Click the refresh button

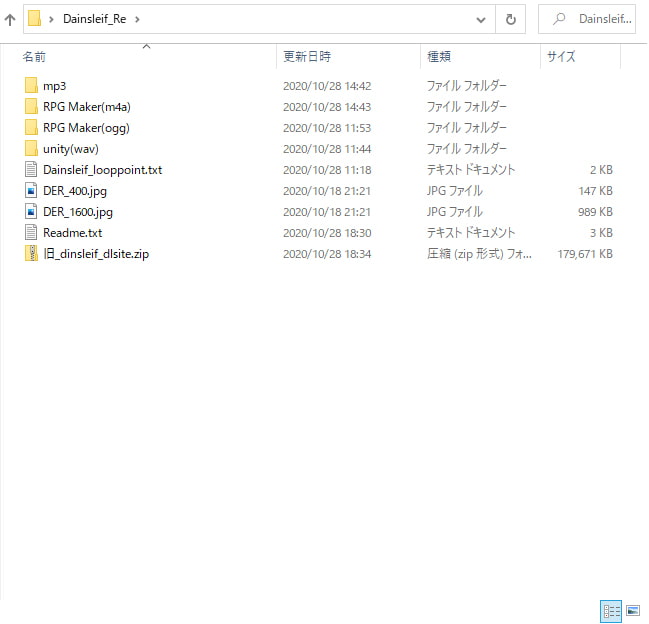(510, 19)
